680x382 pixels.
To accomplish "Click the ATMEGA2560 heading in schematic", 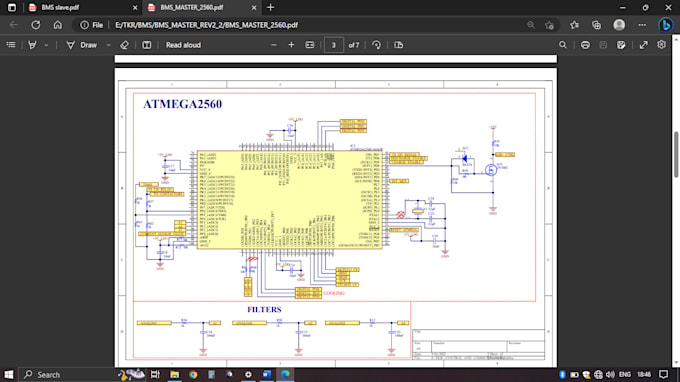I will (x=183, y=104).
